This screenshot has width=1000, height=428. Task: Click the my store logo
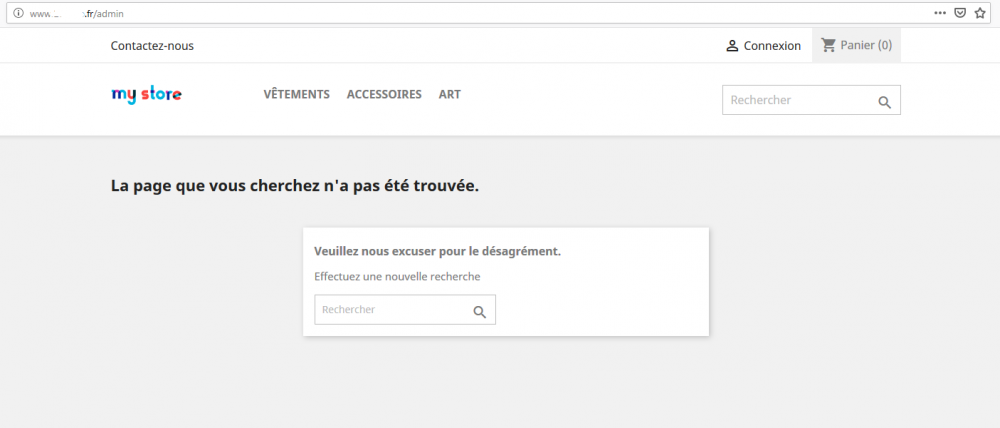pyautogui.click(x=147, y=95)
